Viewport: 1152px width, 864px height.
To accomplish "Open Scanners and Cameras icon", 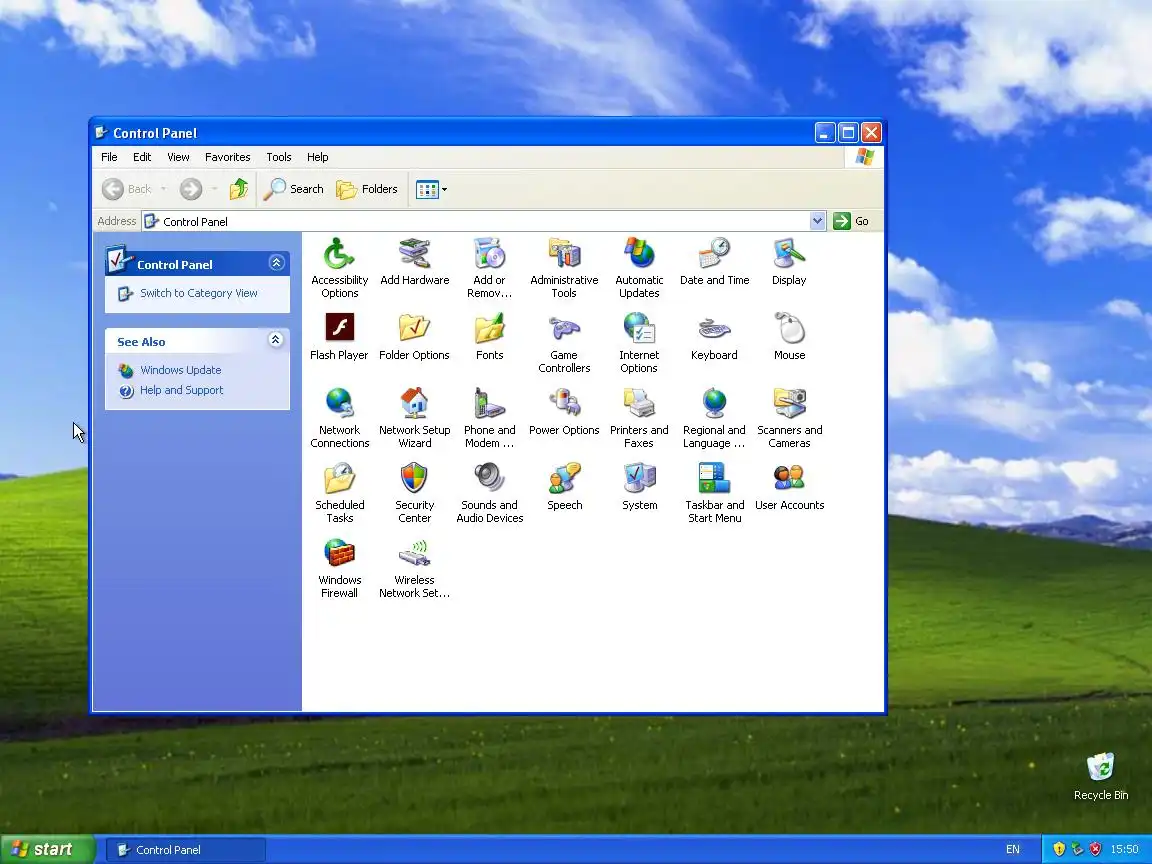I will [x=789, y=417].
